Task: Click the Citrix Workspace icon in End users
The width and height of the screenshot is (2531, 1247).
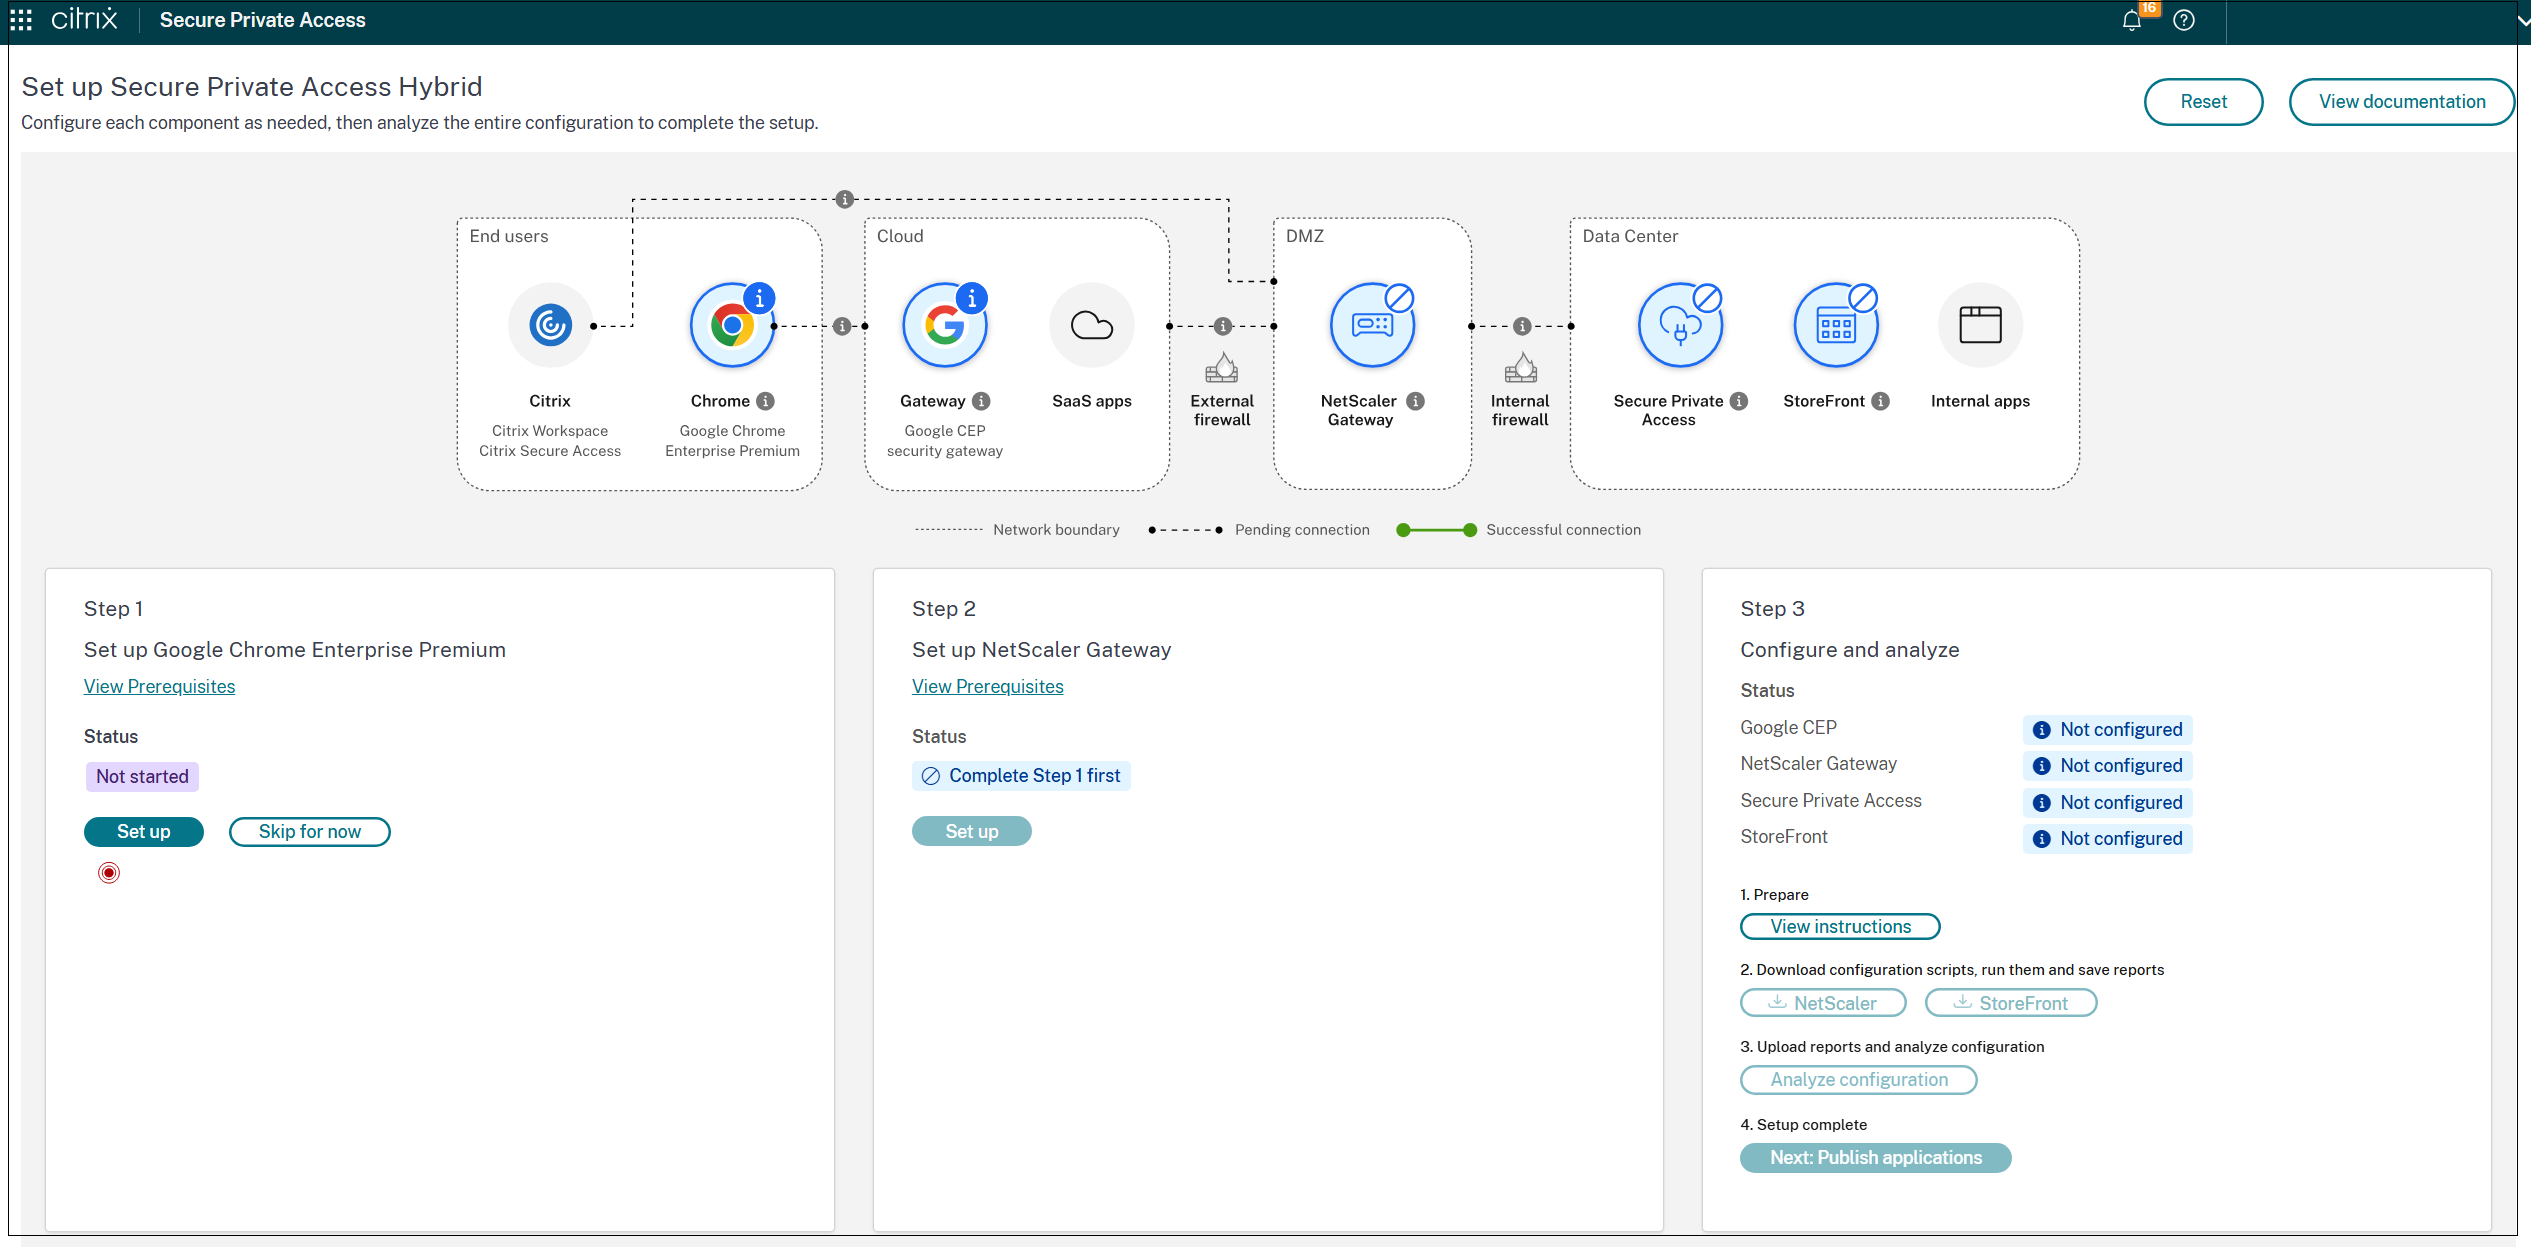Action: [550, 326]
